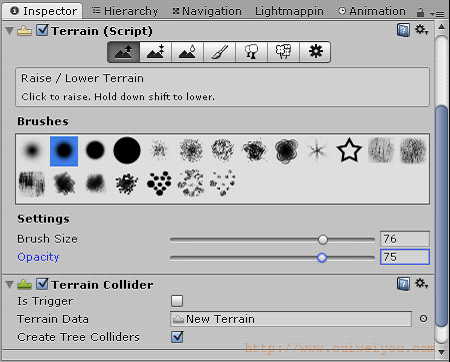
Task: Click the Opacity value field
Action: tap(405, 257)
